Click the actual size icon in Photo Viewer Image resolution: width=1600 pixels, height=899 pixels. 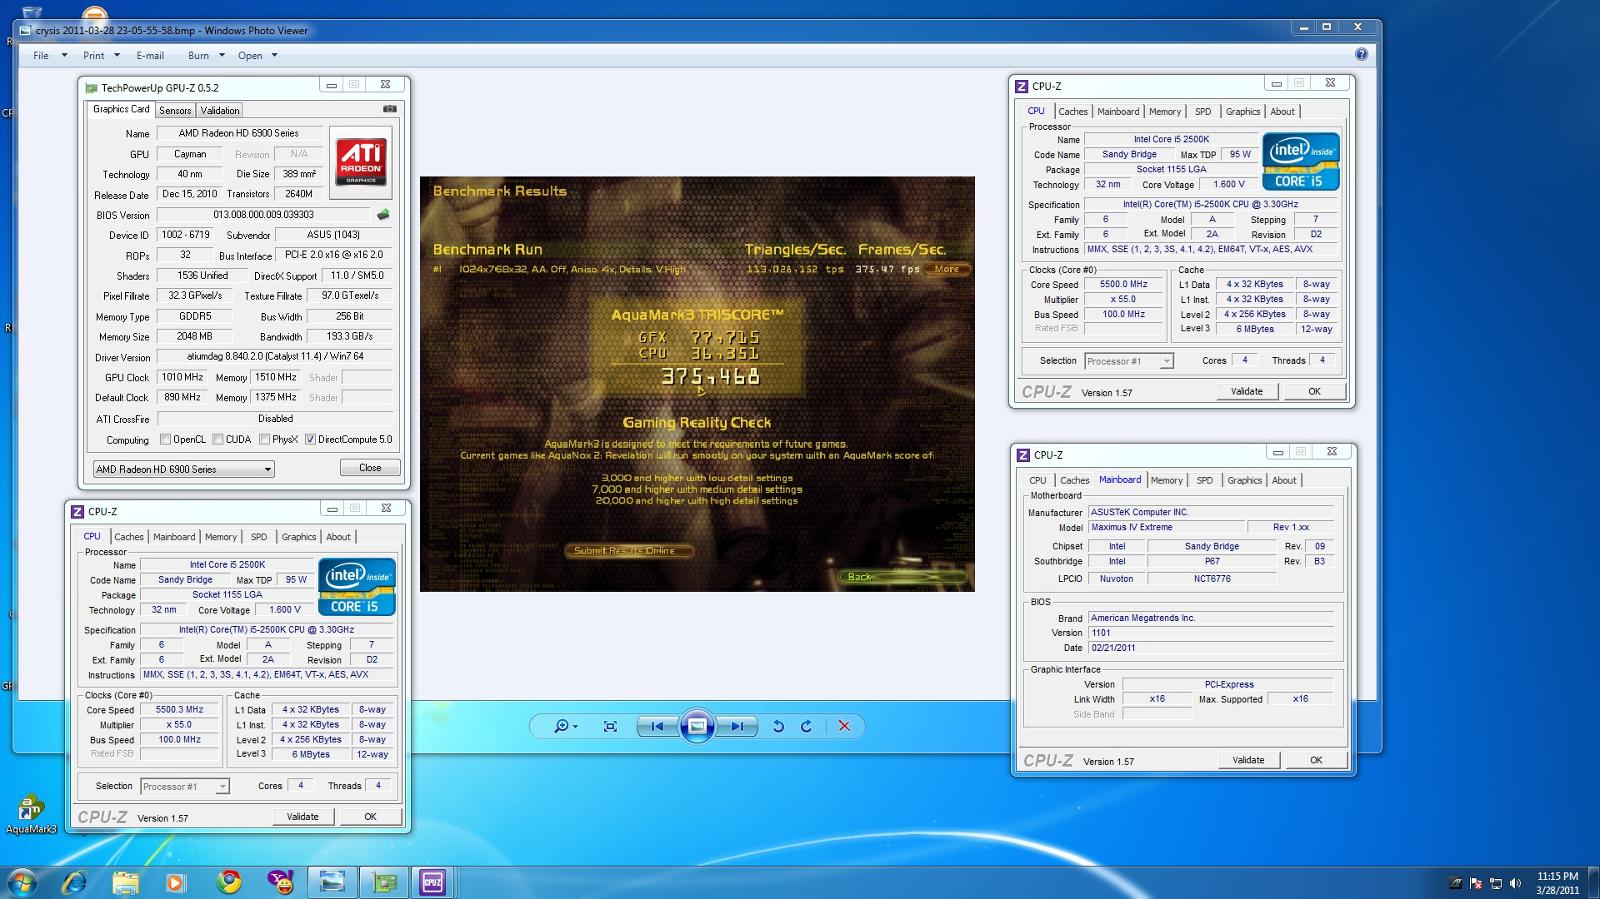[x=610, y=726]
